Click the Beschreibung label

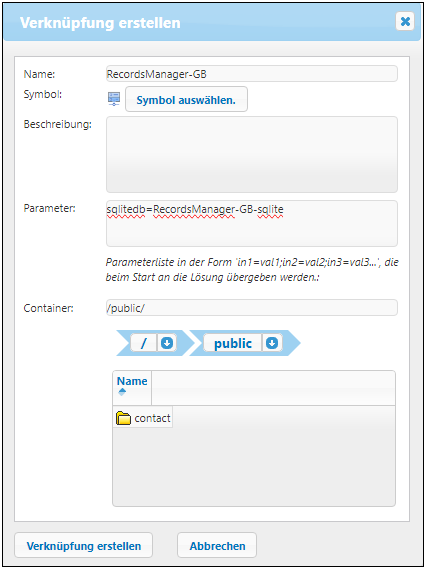click(58, 124)
